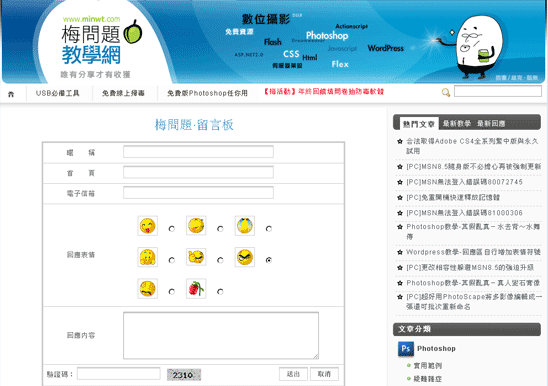Select radio button beside tongue-out emoticon
Image resolution: width=548 pixels, height=386 pixels.
171,229
